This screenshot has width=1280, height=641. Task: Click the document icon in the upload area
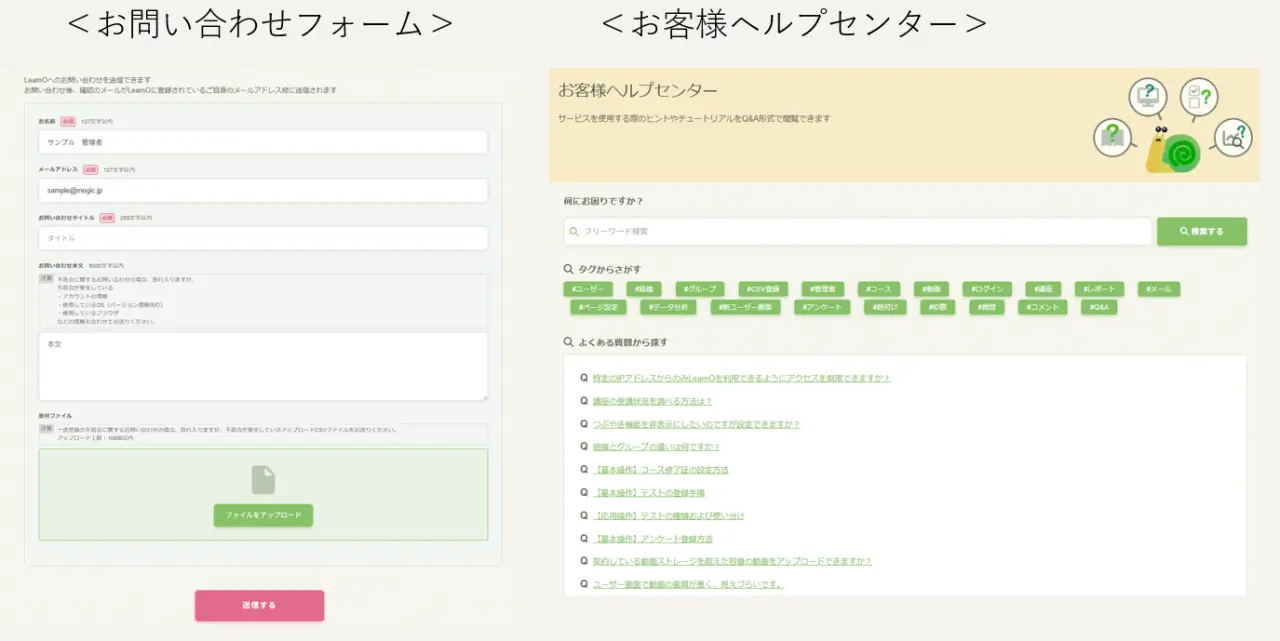[262, 480]
